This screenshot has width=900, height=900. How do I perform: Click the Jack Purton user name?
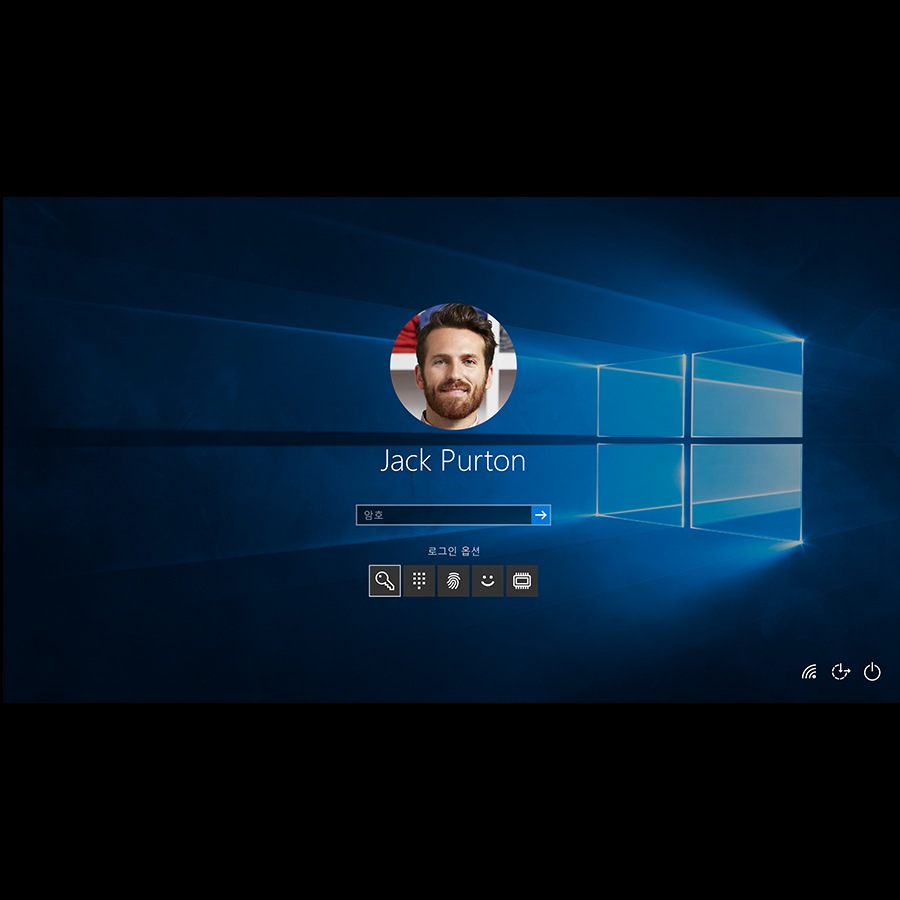453,460
